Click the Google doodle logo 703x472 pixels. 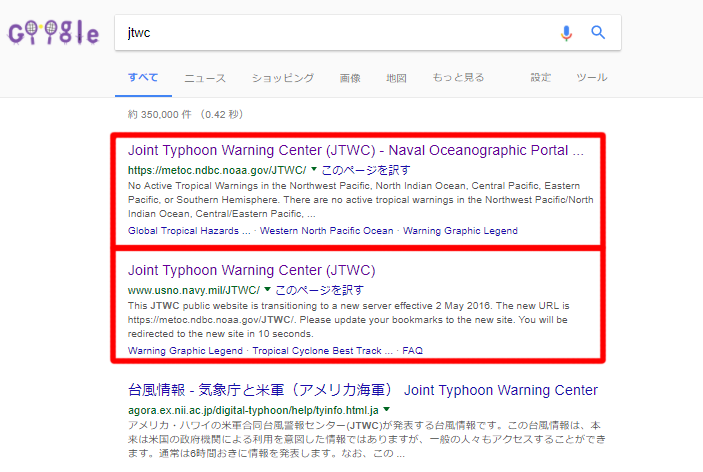[53, 33]
